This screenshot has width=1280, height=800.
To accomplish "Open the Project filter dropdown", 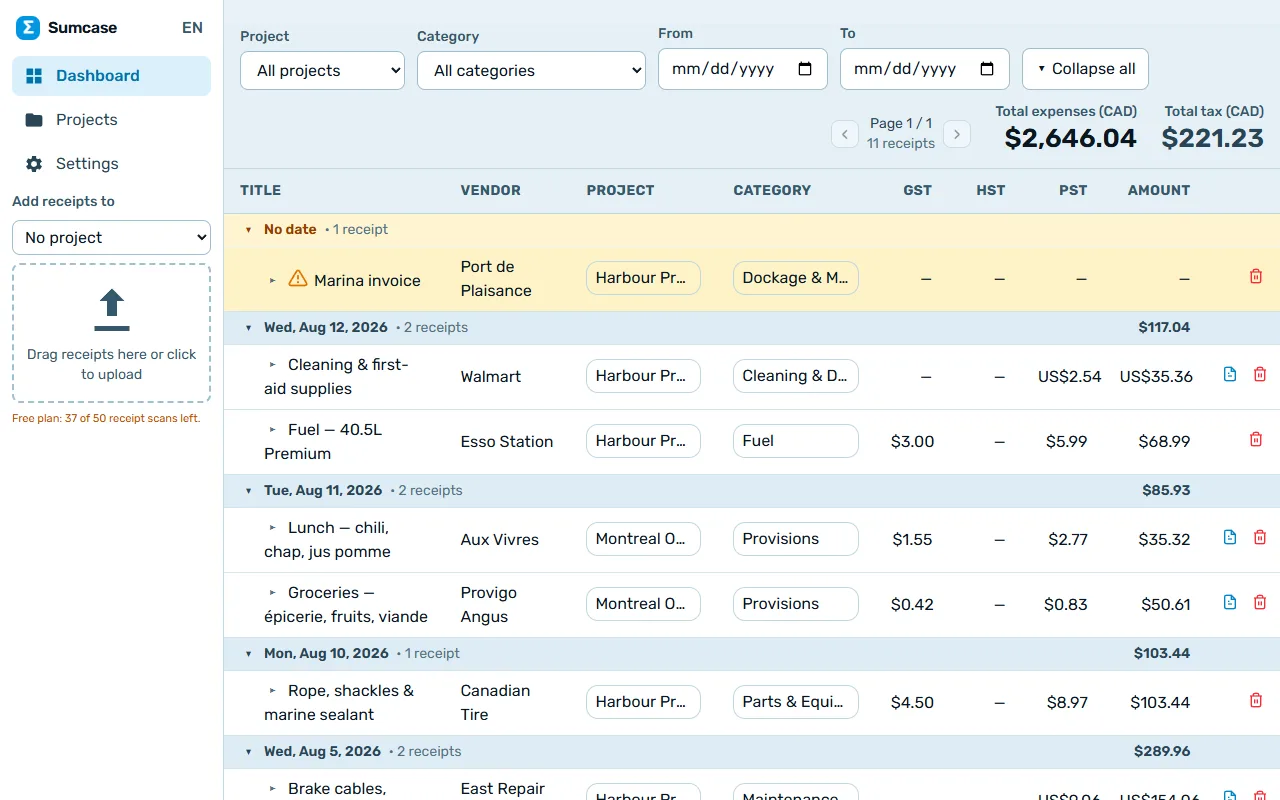I will click(x=322, y=71).
